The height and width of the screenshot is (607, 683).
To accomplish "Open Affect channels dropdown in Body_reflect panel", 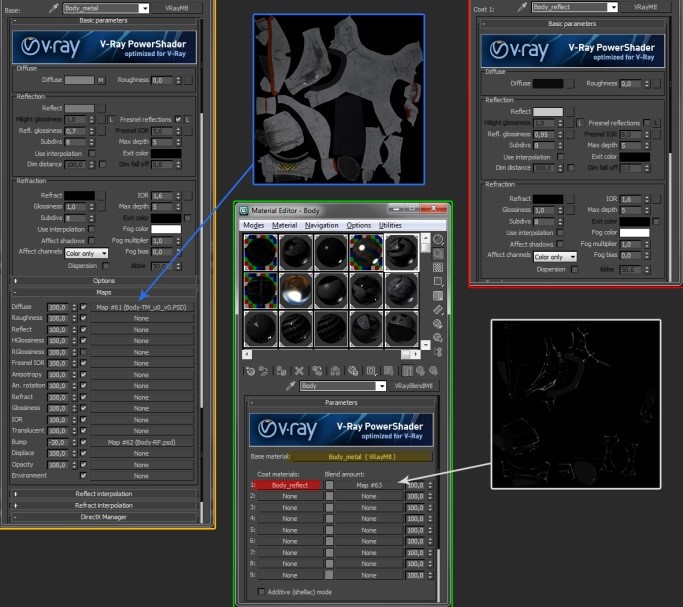I will (555, 257).
